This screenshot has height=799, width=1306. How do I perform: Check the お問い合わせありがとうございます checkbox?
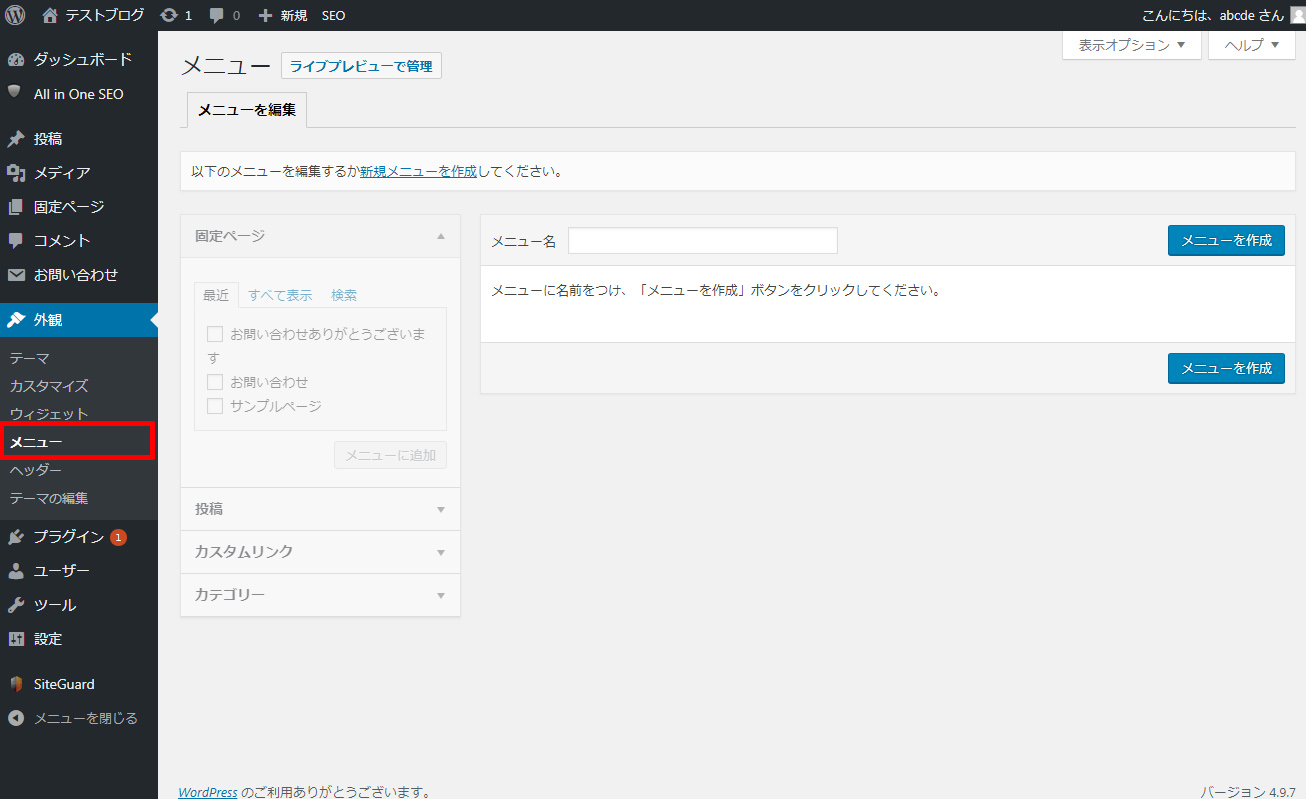[215, 334]
